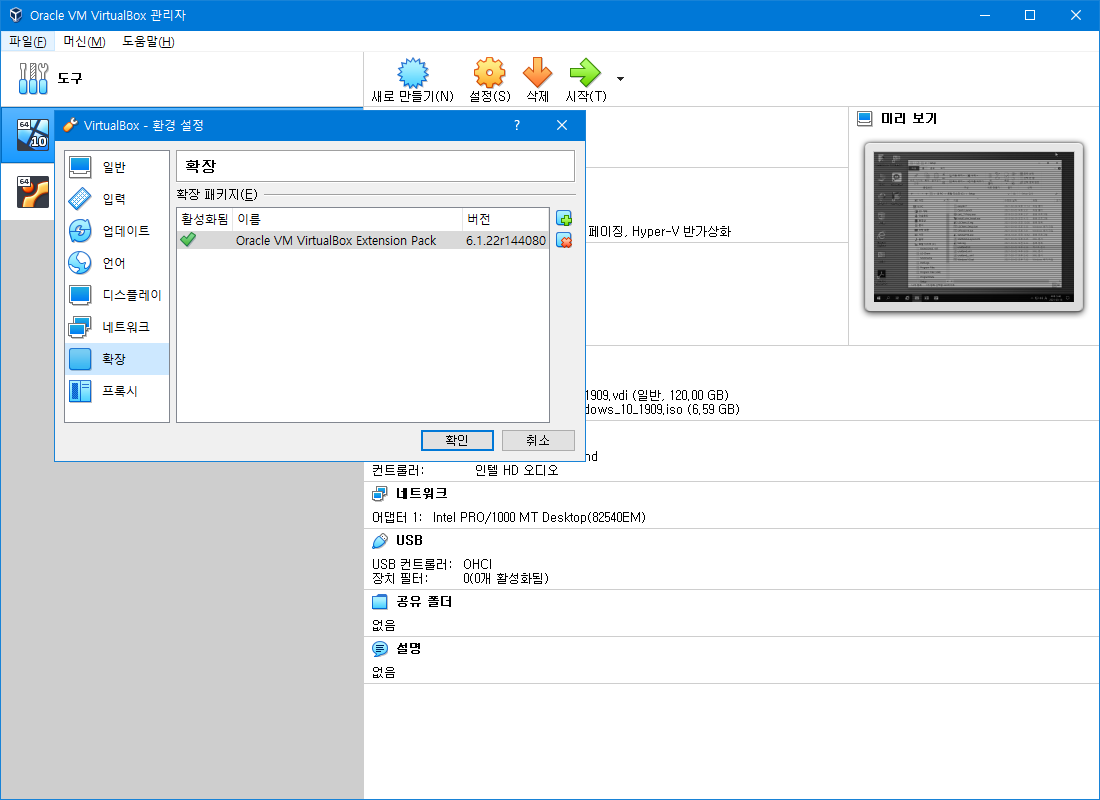Select the second VM with orange icon

tap(33, 192)
